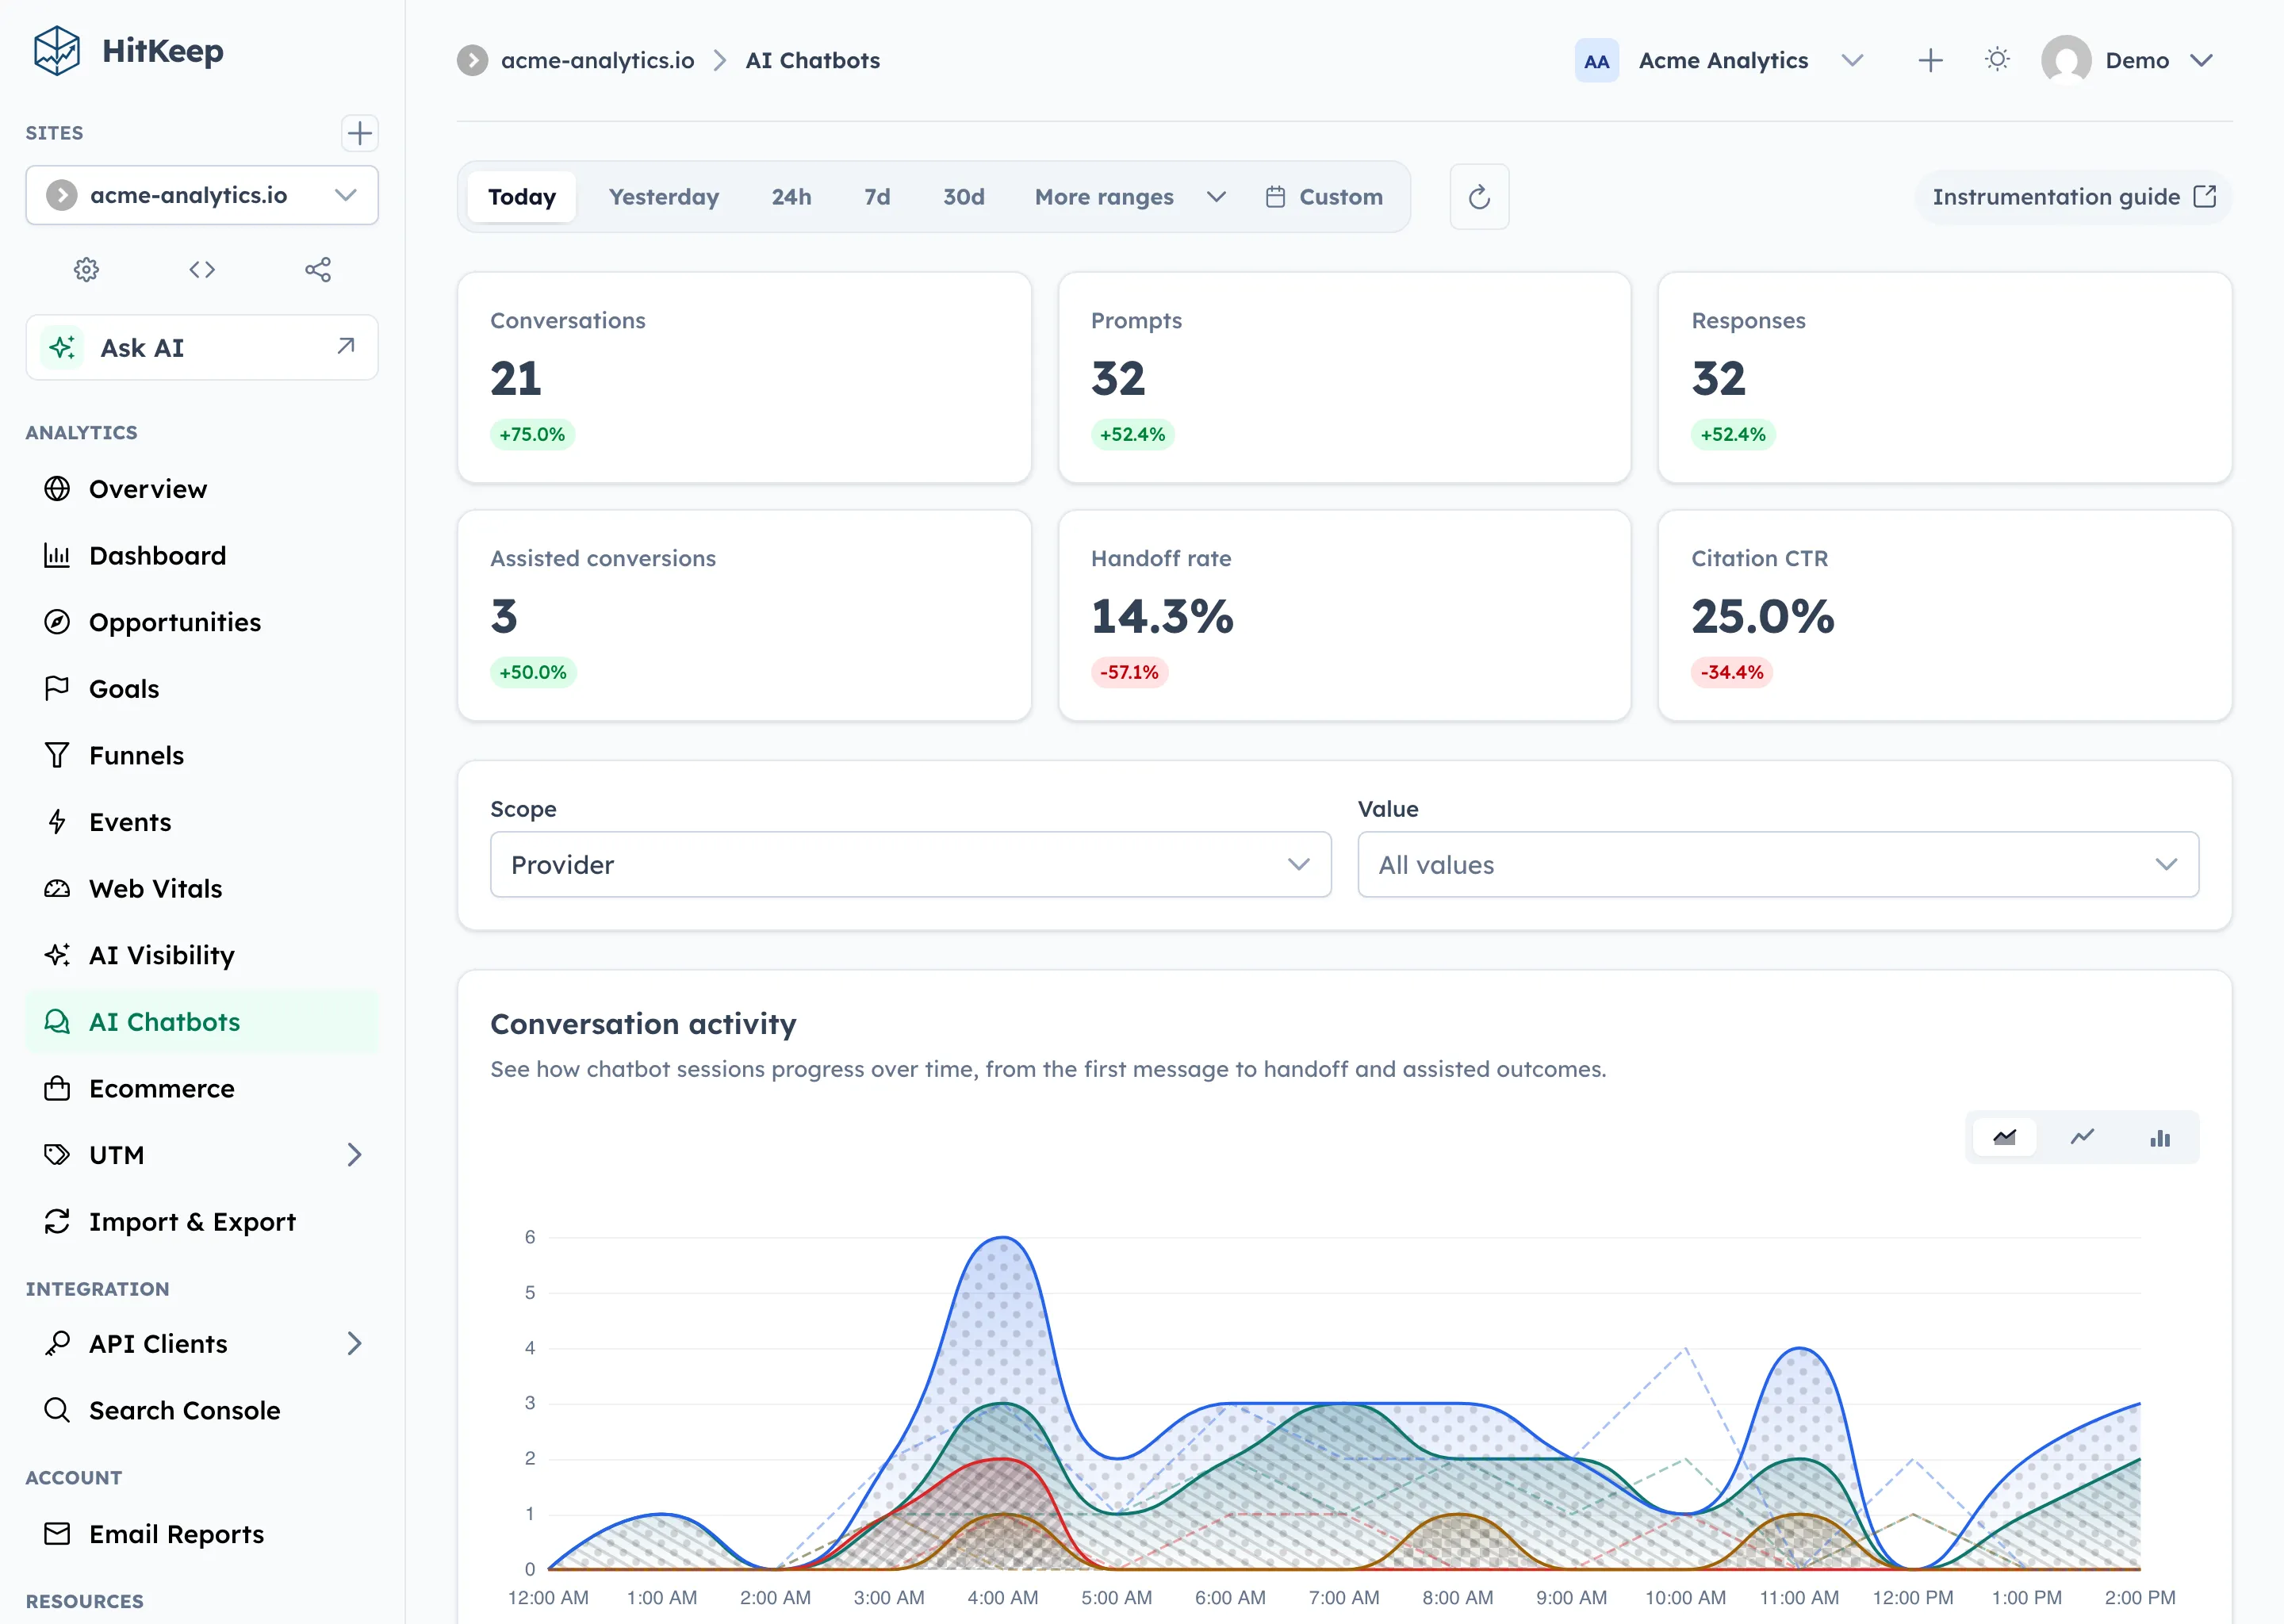The height and width of the screenshot is (1624, 2284).
Task: Click the AI Chatbots chat icon
Action: [x=57, y=1021]
